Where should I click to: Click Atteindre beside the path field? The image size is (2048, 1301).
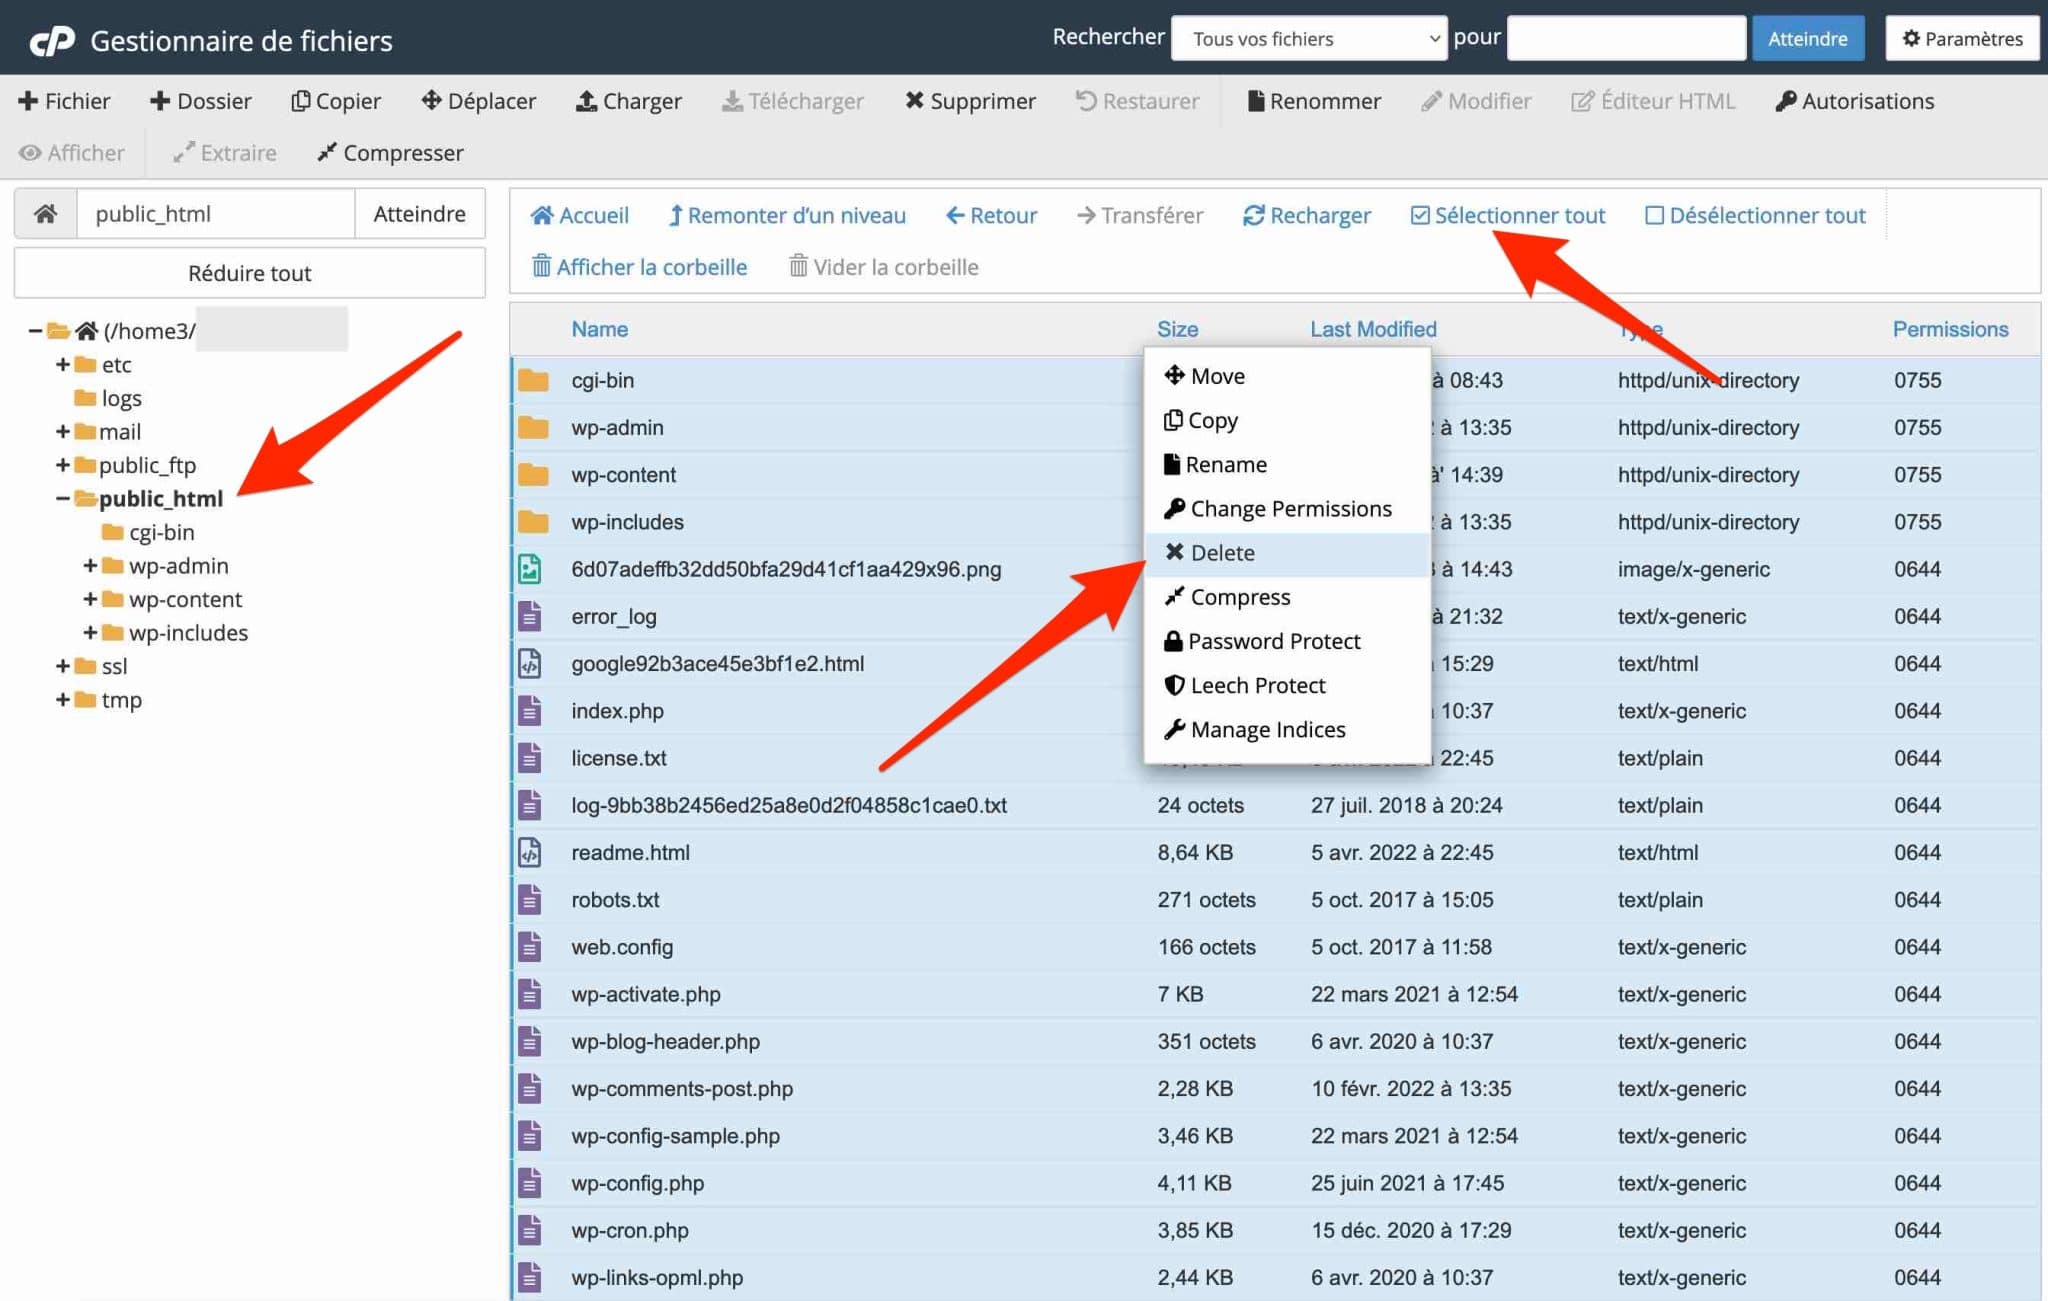coord(420,213)
